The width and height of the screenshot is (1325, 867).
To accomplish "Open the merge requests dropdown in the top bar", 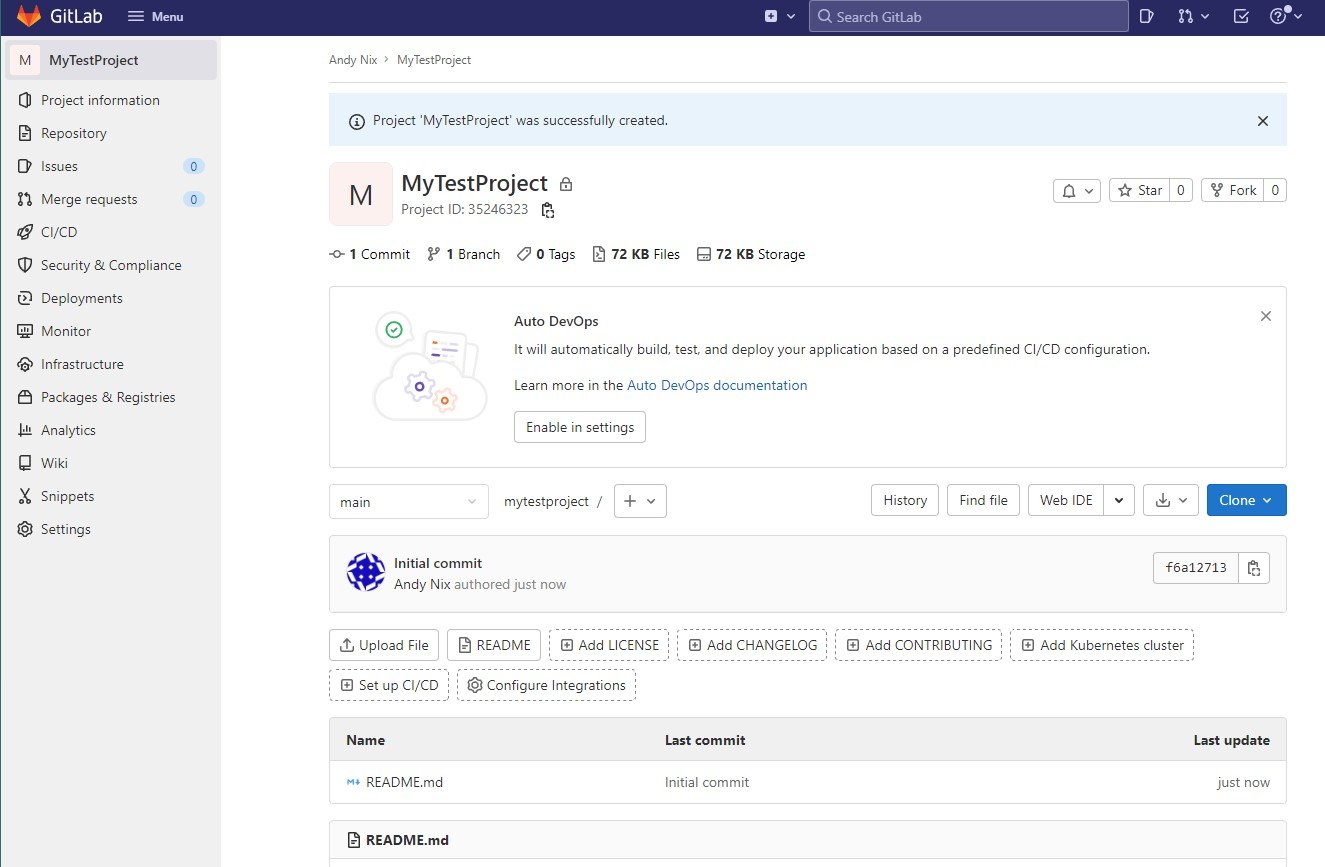I will 1194,16.
